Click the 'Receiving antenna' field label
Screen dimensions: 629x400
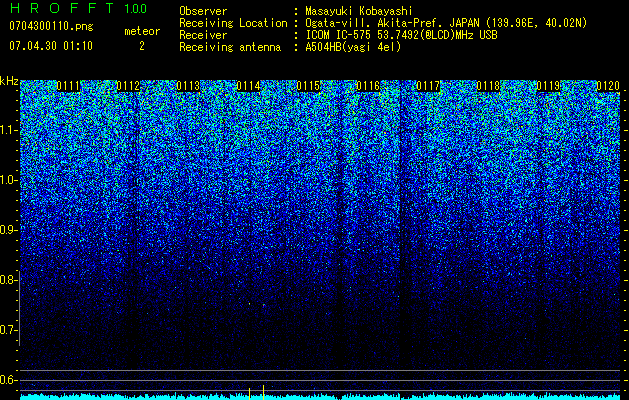(230, 47)
